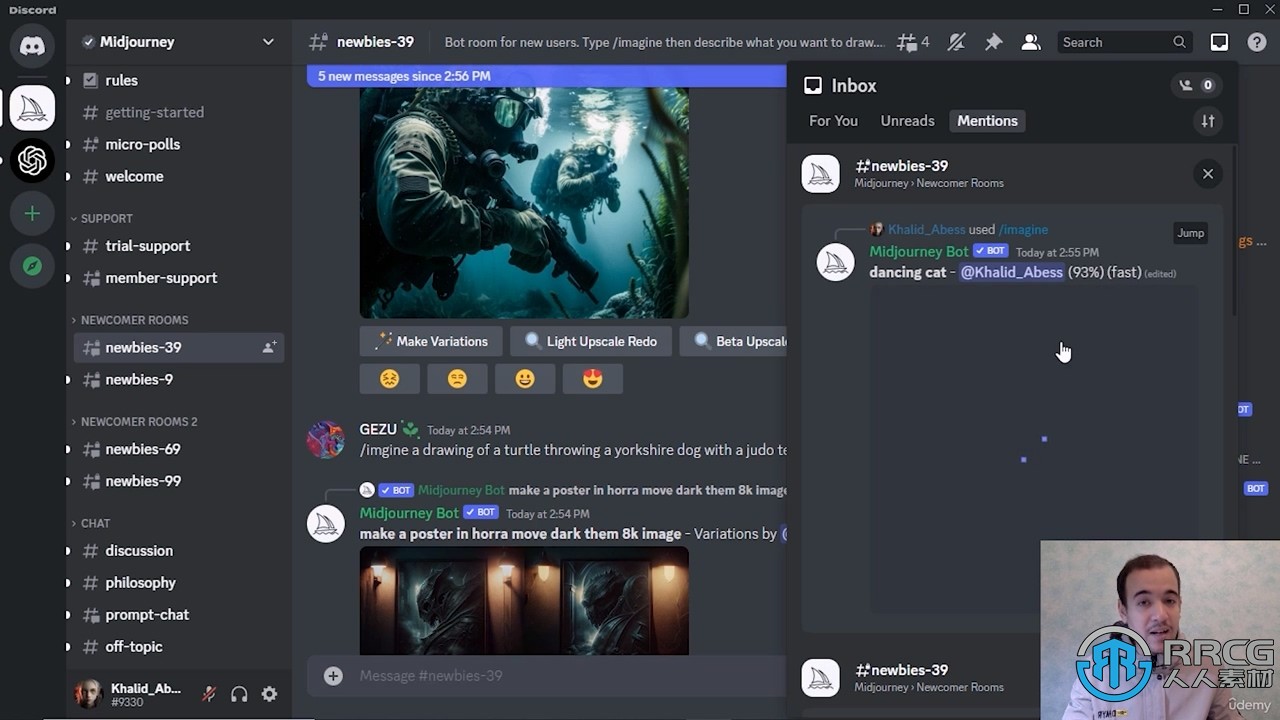Switch to For You inbox tab
This screenshot has width=1280, height=720.
(x=833, y=121)
